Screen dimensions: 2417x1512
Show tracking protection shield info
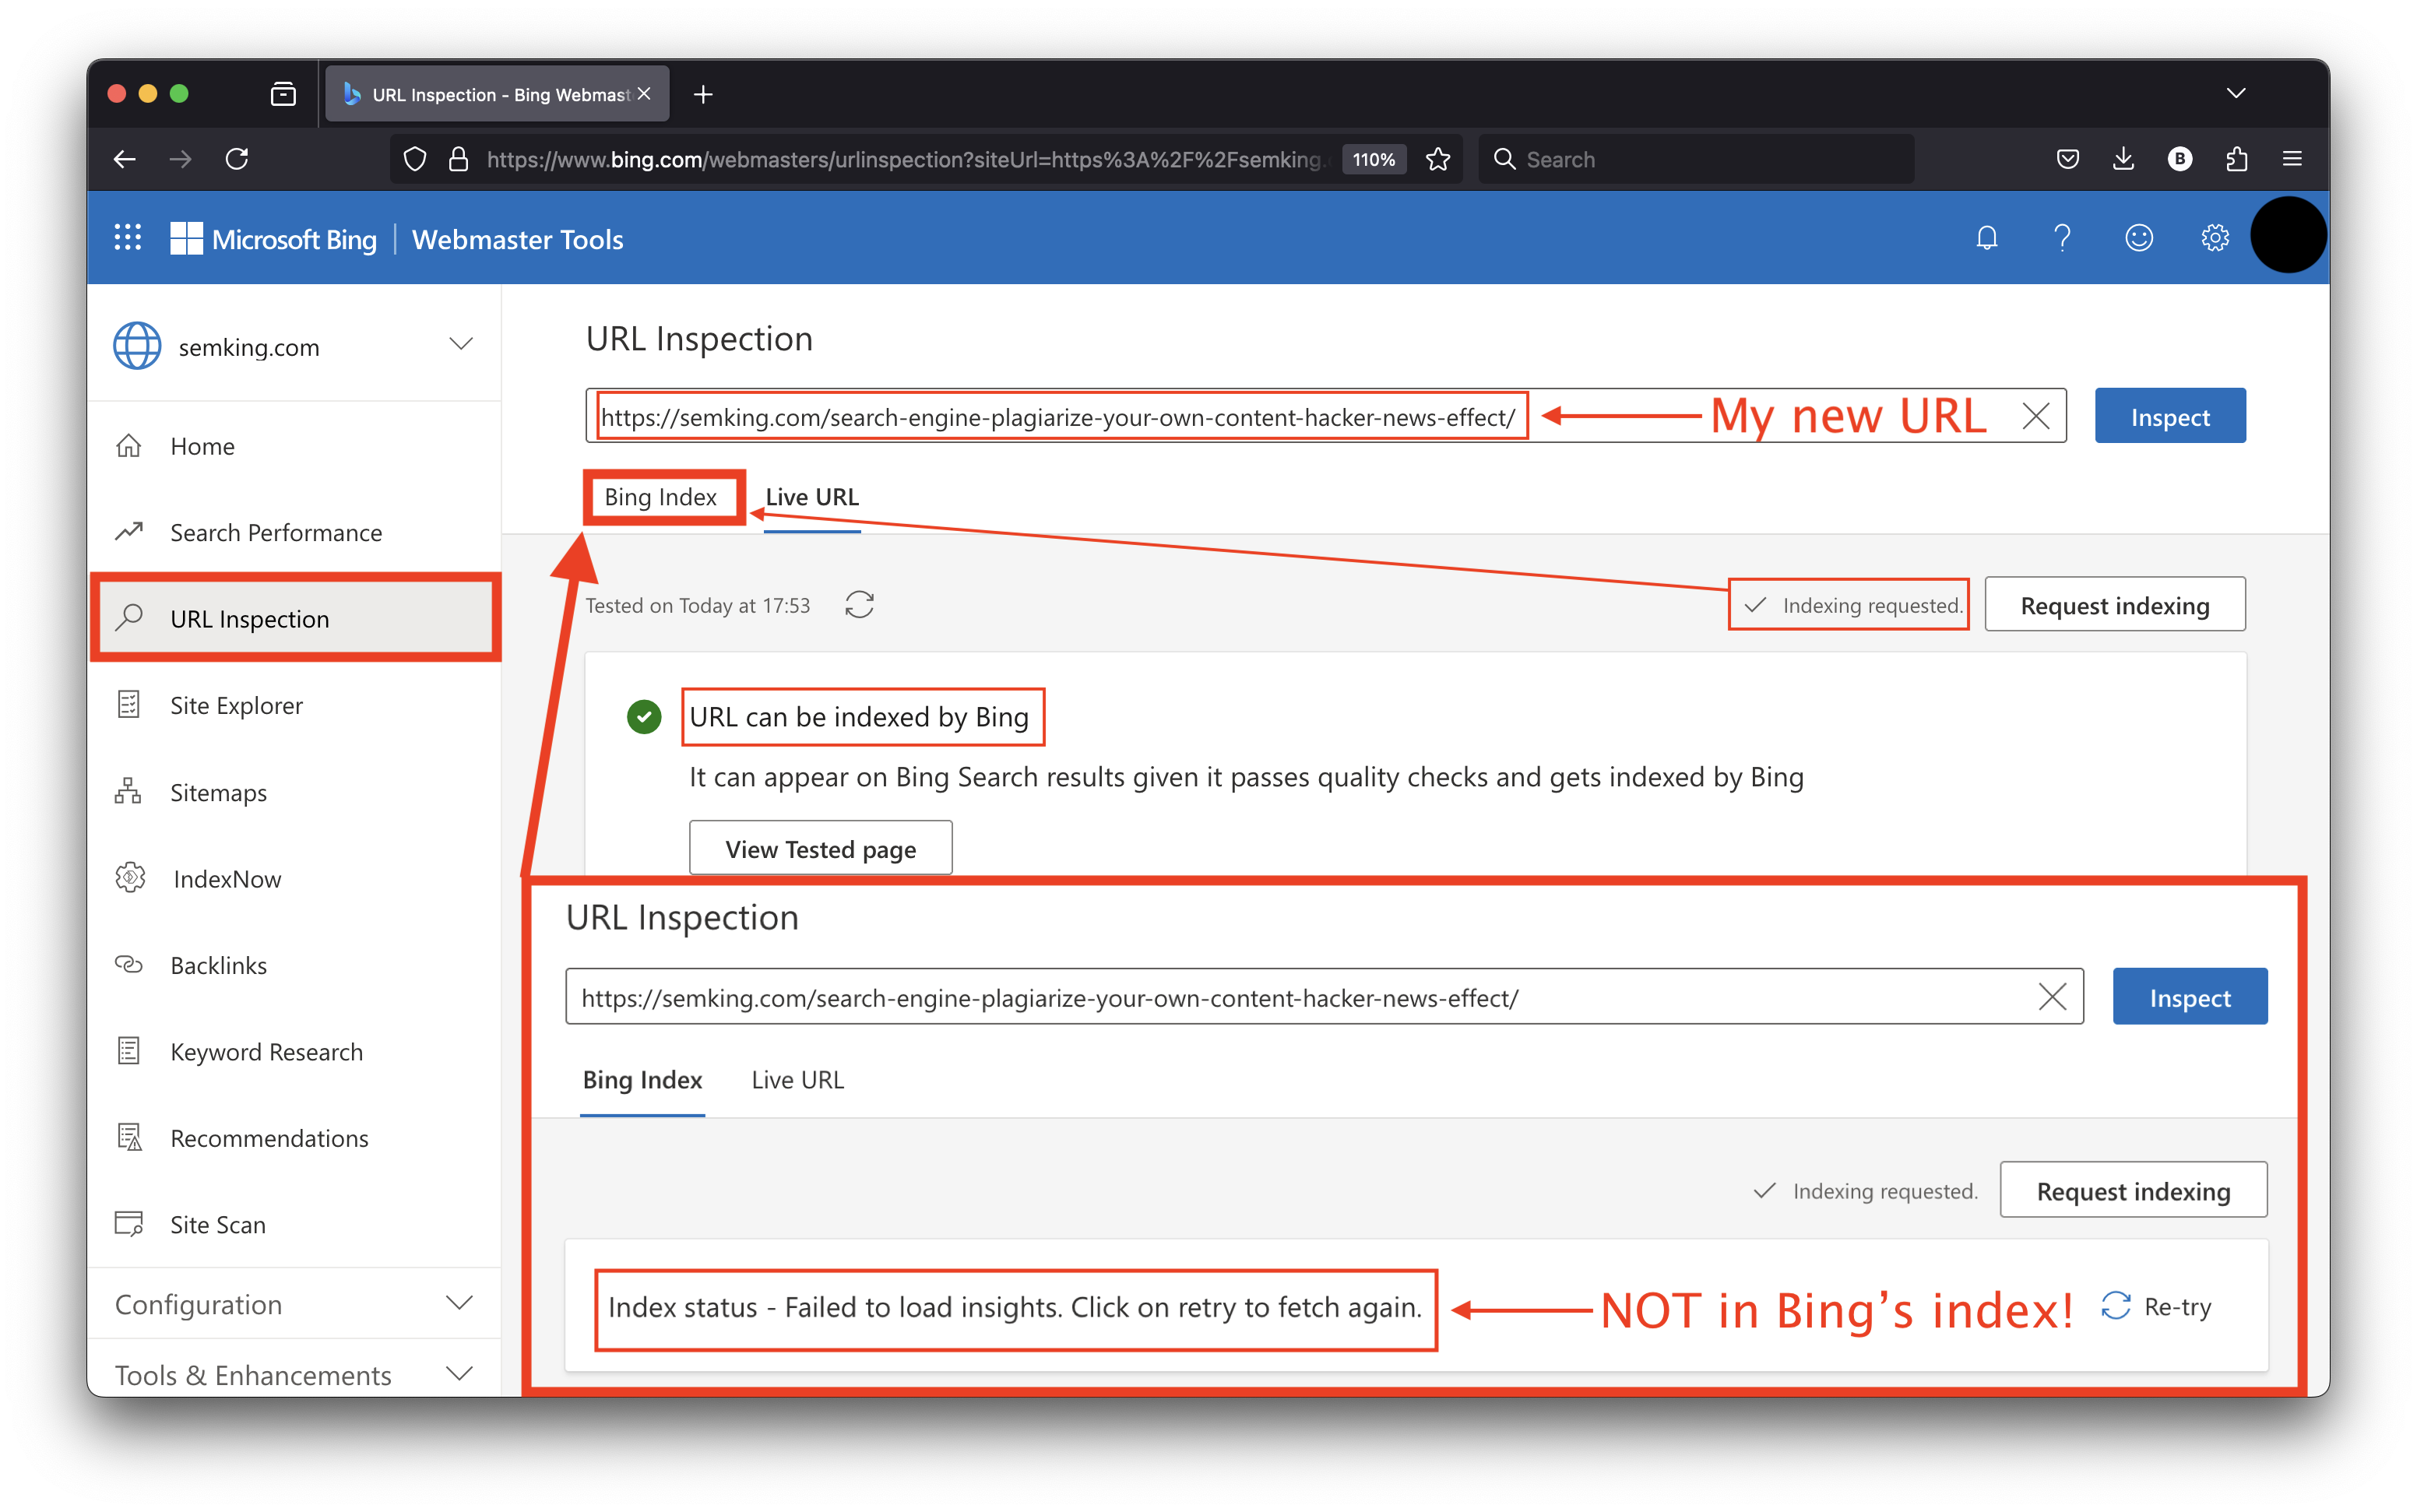pos(414,159)
